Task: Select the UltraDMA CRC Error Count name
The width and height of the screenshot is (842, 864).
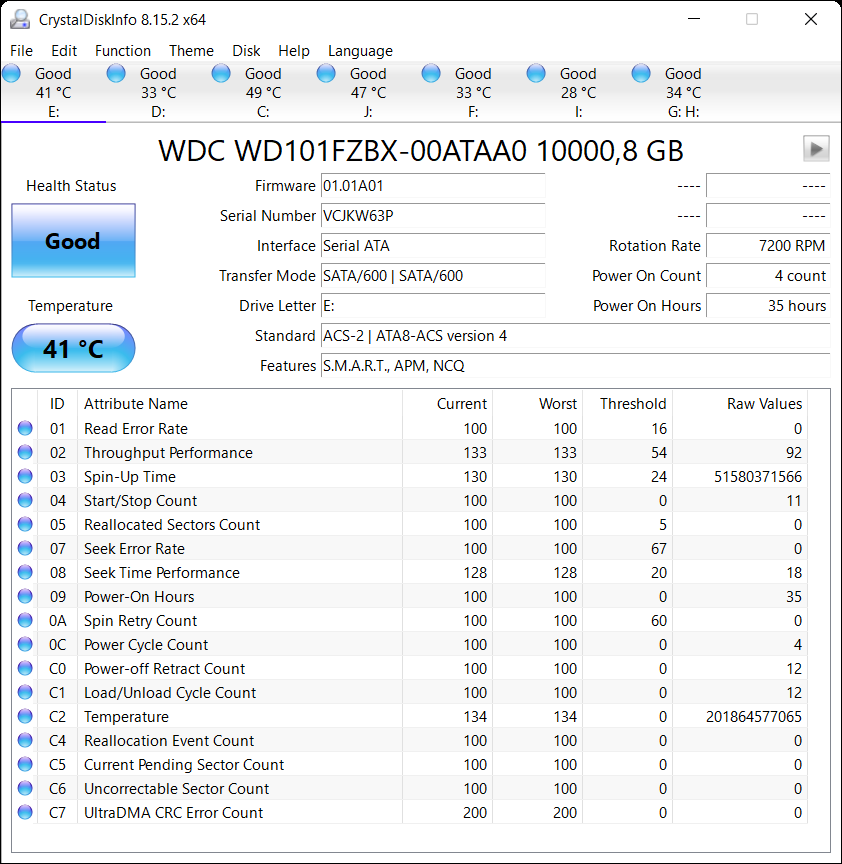Action: pos(174,812)
